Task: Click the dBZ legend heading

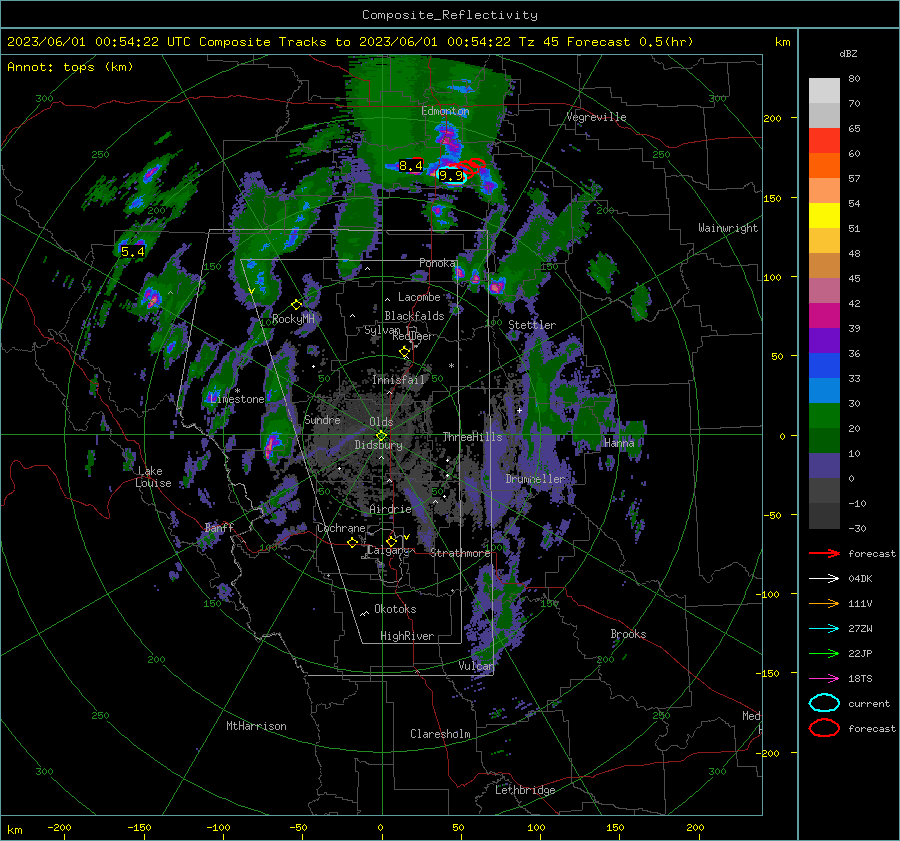Action: [x=848, y=53]
